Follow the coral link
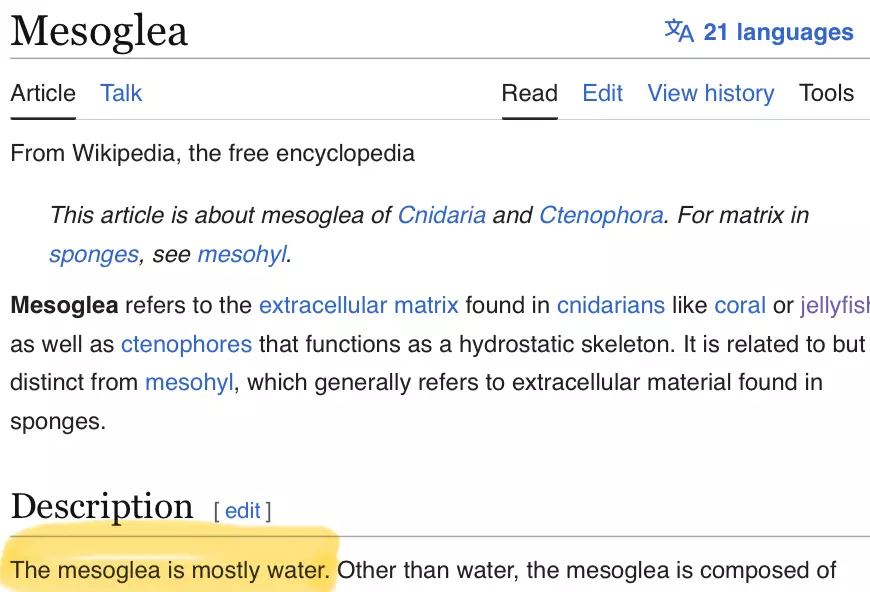870x592 pixels. (740, 305)
